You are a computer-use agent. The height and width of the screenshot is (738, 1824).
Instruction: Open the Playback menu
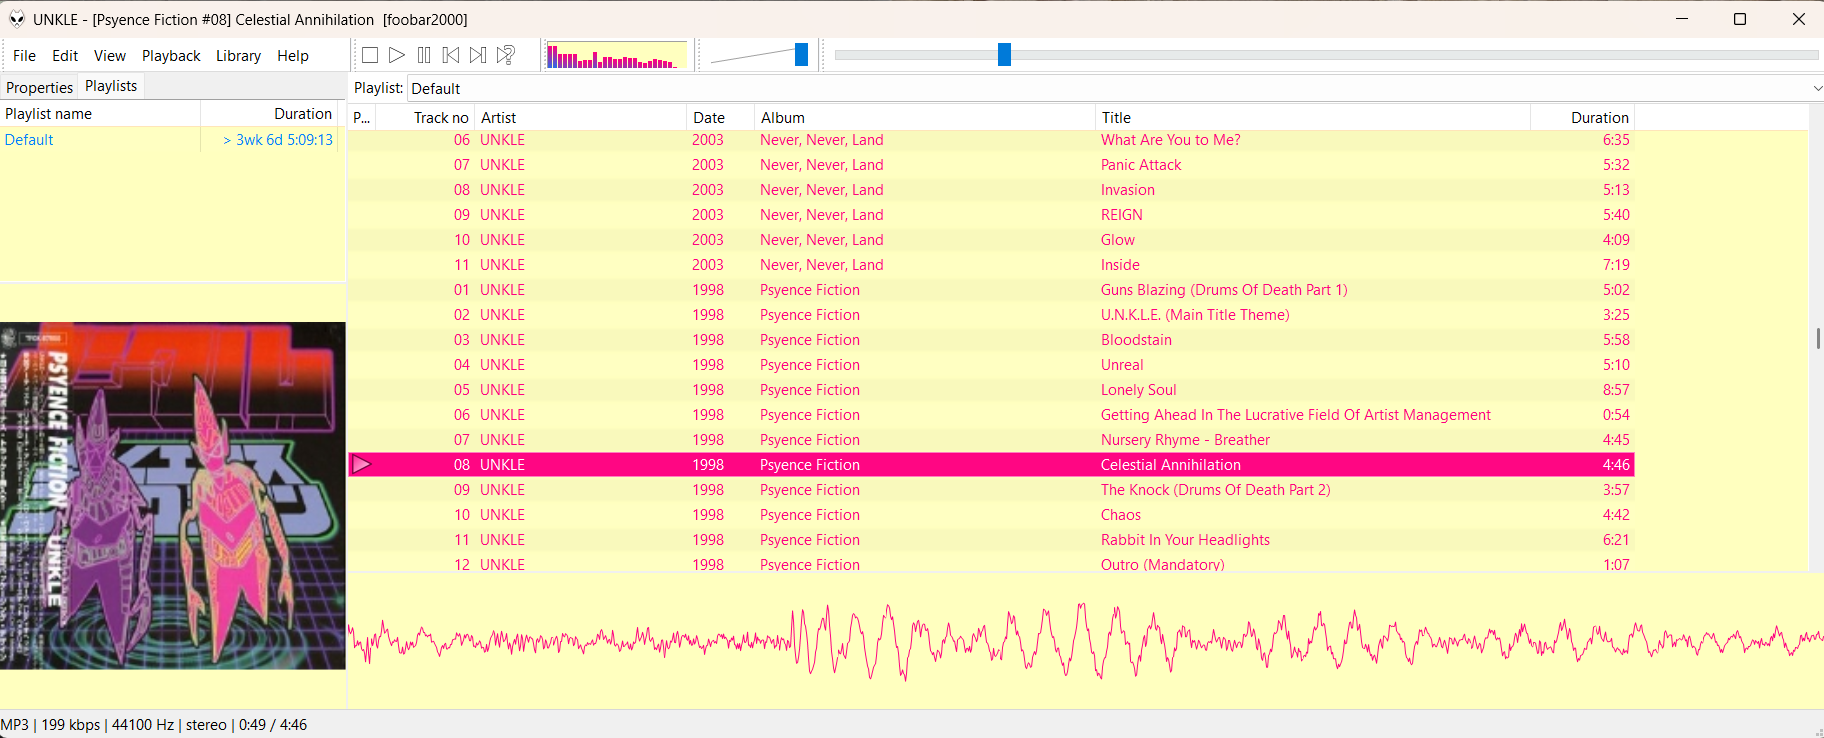(171, 56)
